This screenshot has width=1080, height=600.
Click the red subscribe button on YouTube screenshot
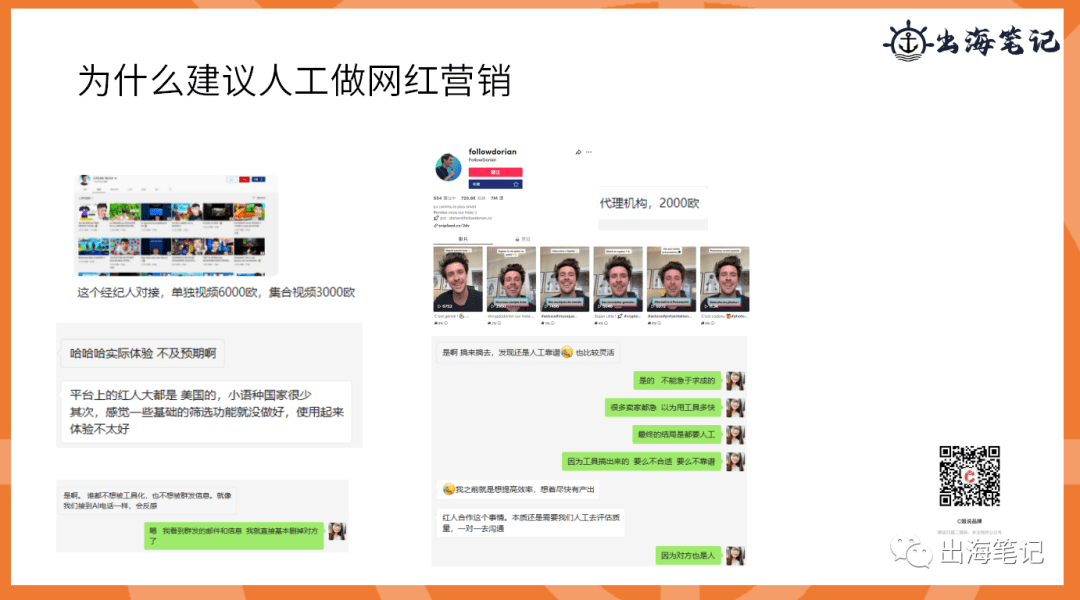(244, 179)
